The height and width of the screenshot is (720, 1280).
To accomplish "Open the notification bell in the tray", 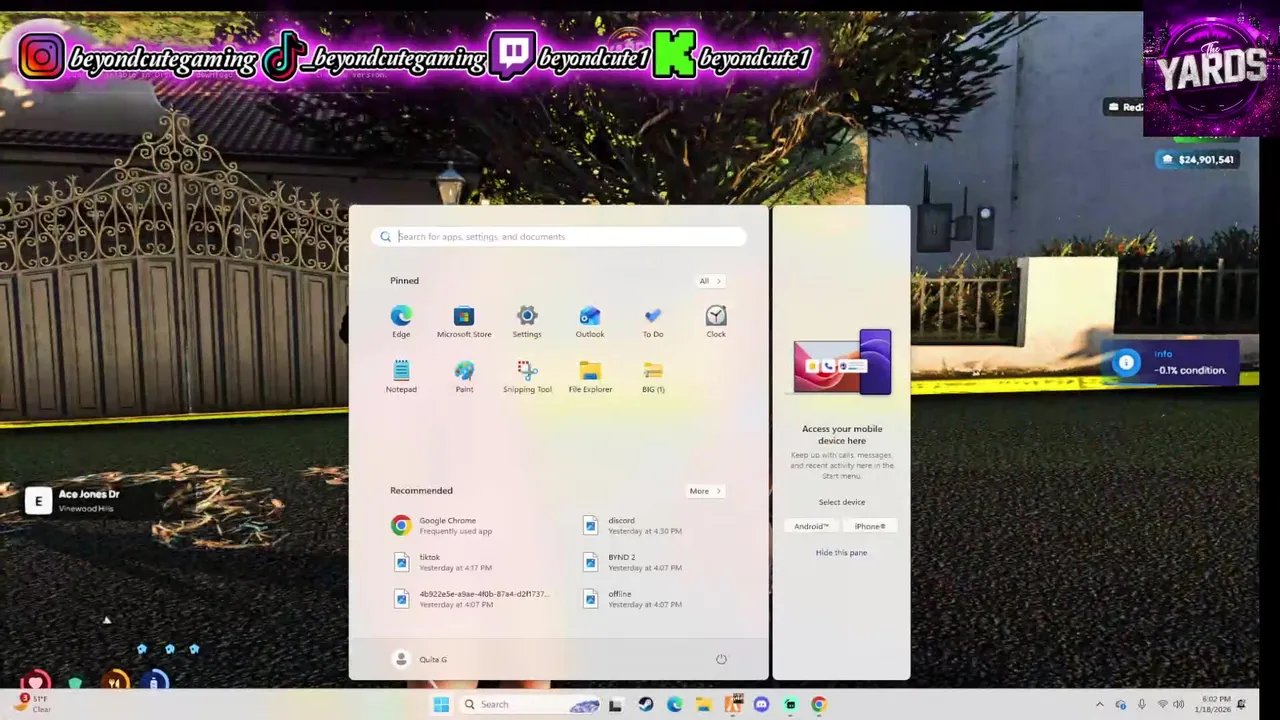I will click(x=1242, y=705).
